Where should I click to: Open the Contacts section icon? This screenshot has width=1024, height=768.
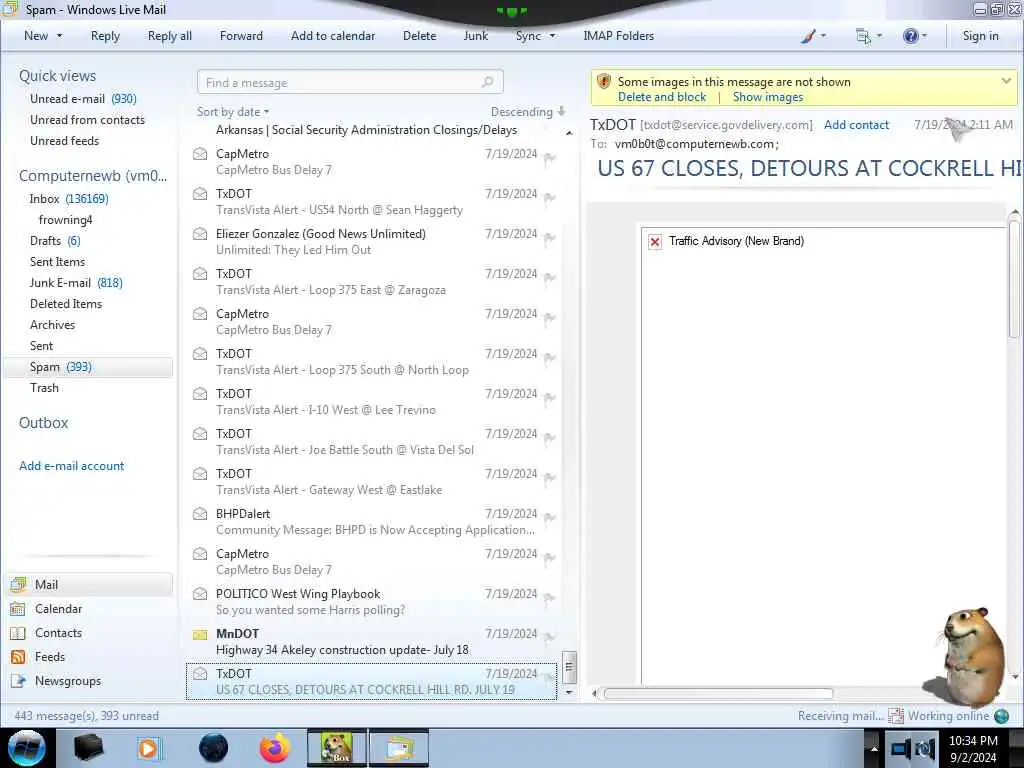pos(18,633)
